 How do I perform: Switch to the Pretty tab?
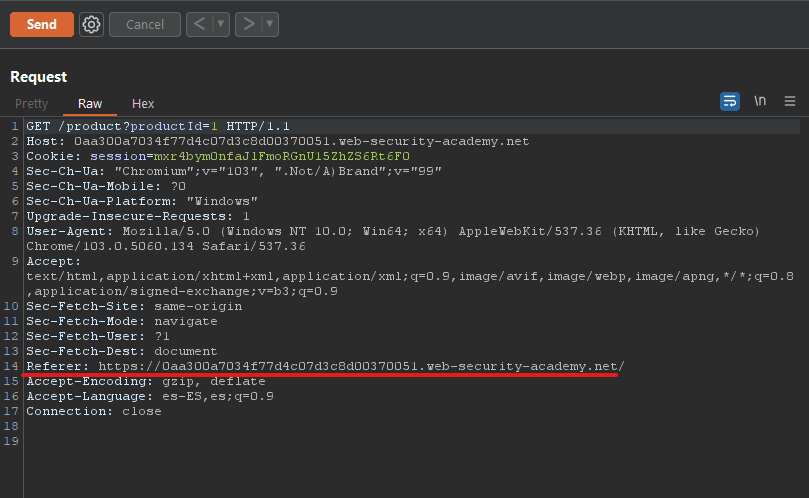pos(31,104)
